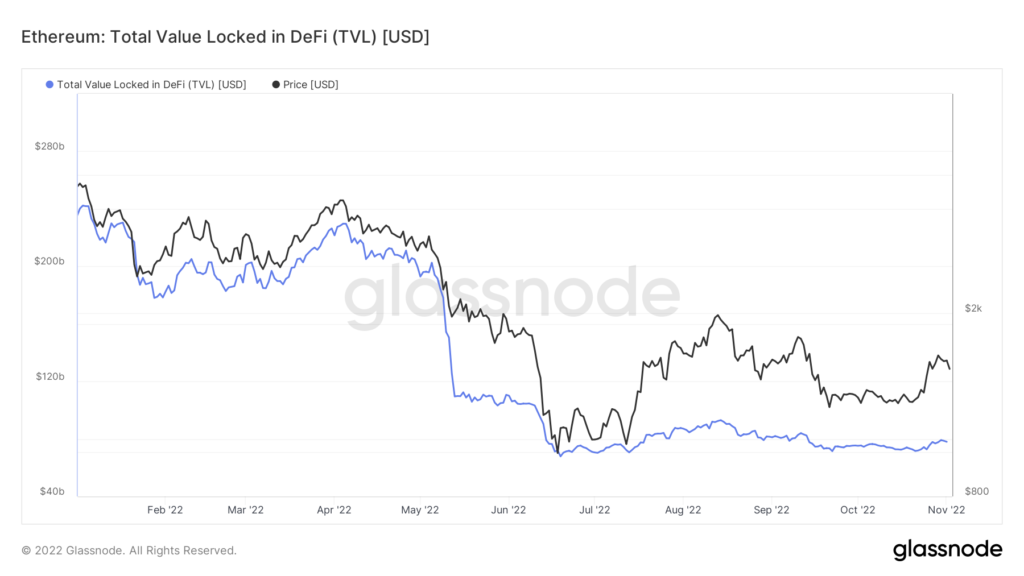Screen dimensions: 1024x576
Task: Click the glassnode watermark in chart center
Action: pyautogui.click(x=512, y=297)
